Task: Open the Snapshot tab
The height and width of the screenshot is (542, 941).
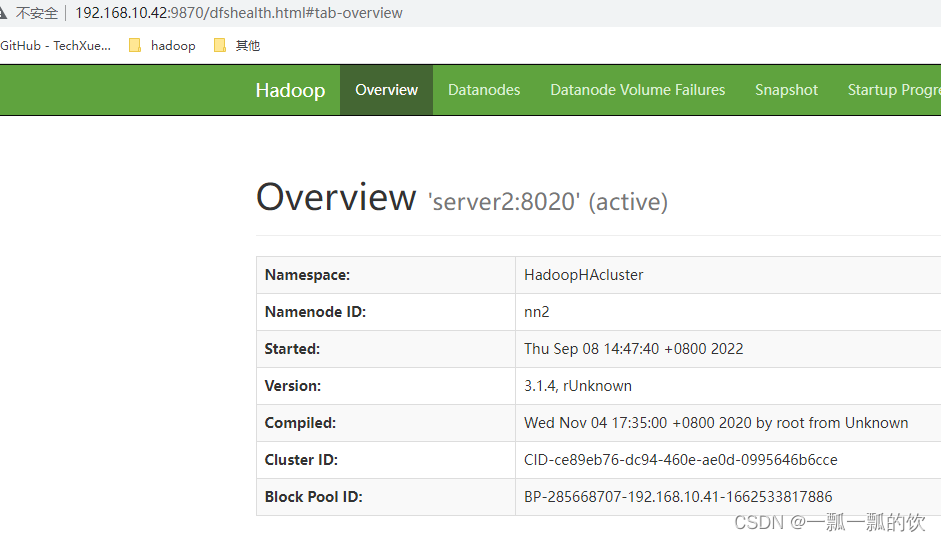Action: pyautogui.click(x=786, y=90)
